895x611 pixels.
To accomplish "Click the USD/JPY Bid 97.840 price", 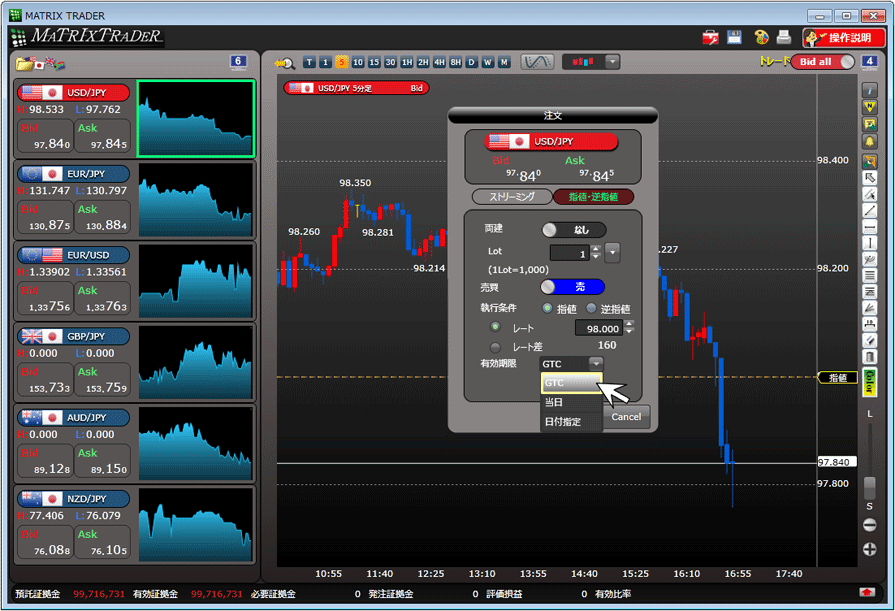I will tap(45, 136).
